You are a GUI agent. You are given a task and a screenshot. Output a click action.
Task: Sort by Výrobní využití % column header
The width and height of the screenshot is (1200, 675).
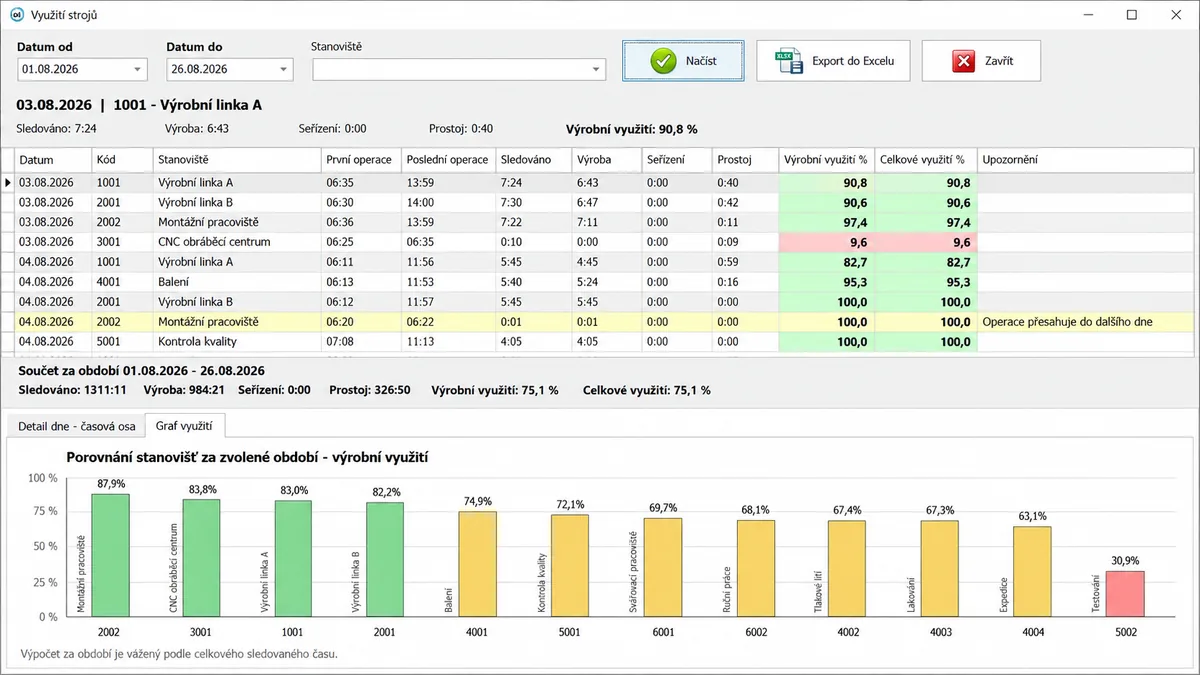tap(827, 160)
